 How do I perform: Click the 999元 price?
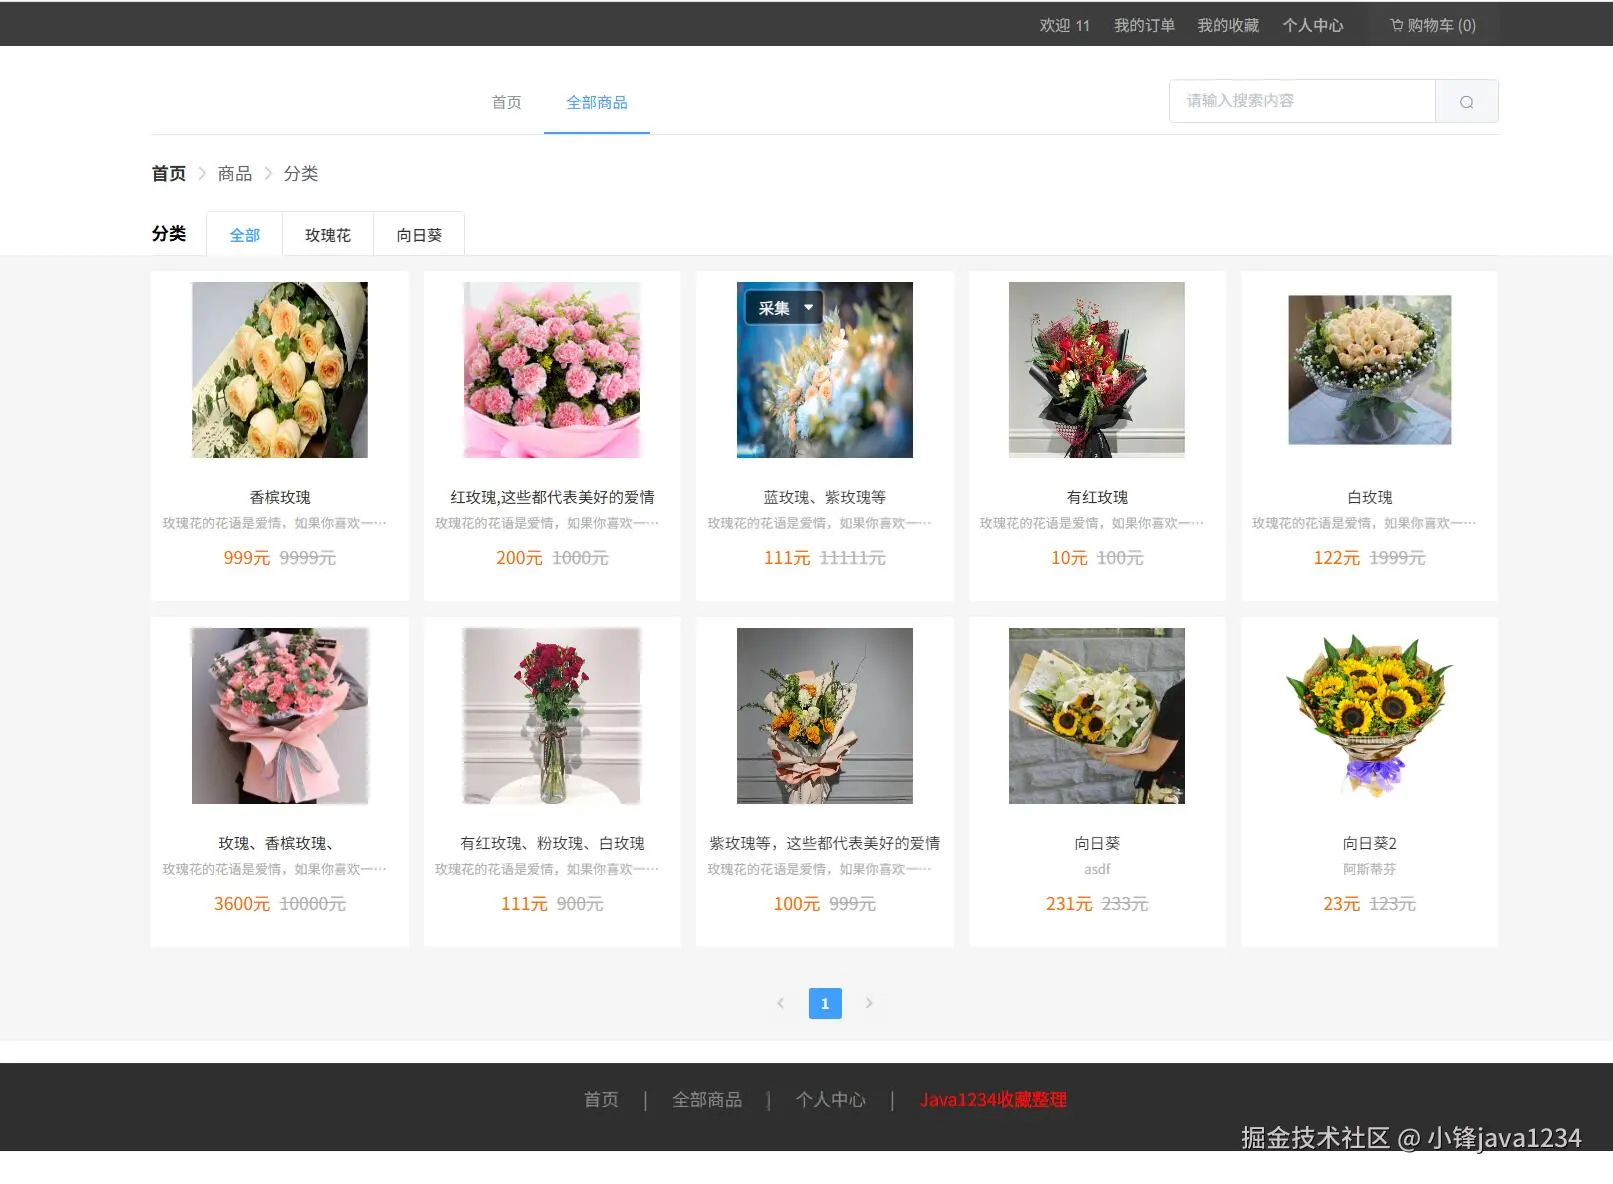point(247,558)
